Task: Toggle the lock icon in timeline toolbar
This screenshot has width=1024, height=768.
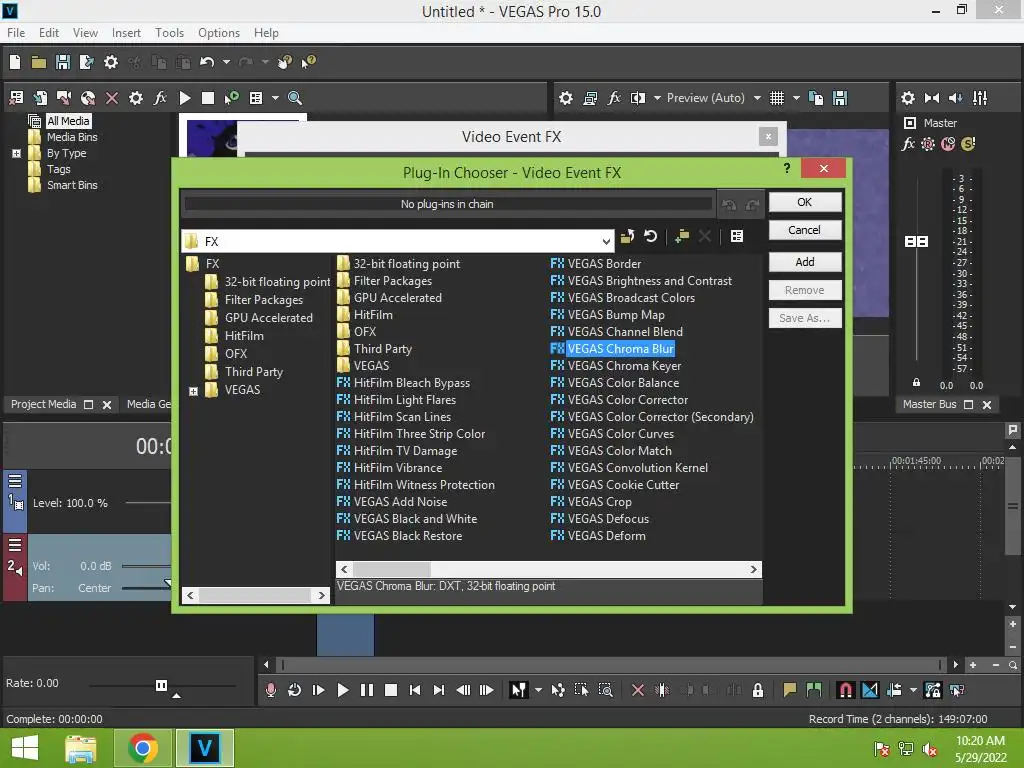Action: 758,690
